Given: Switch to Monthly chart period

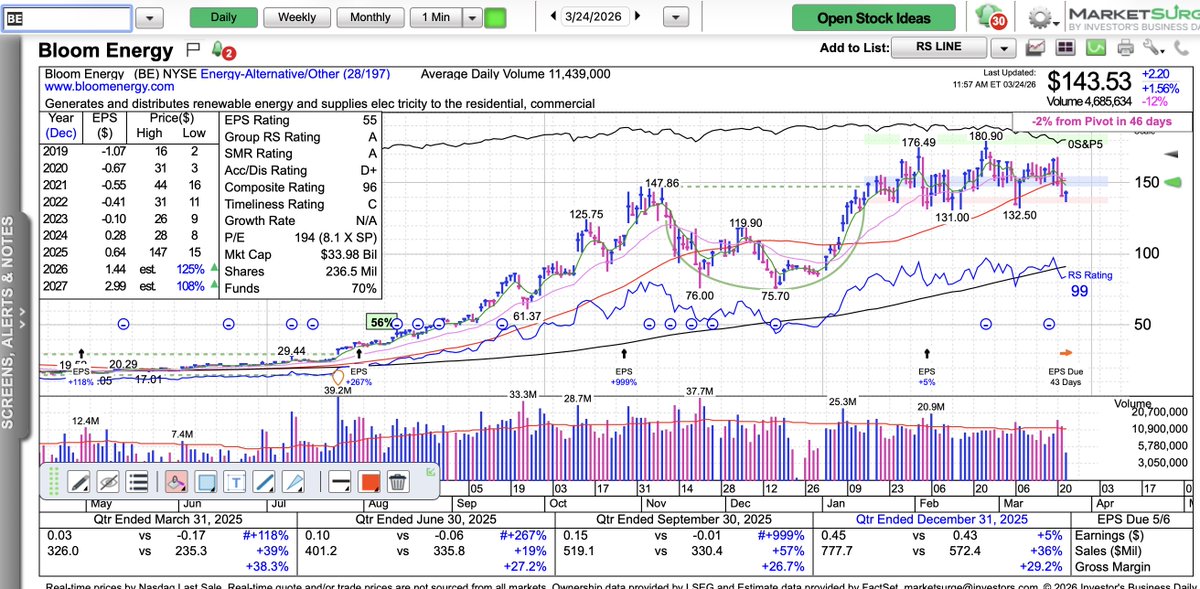Looking at the screenshot, I should pyautogui.click(x=370, y=17).
